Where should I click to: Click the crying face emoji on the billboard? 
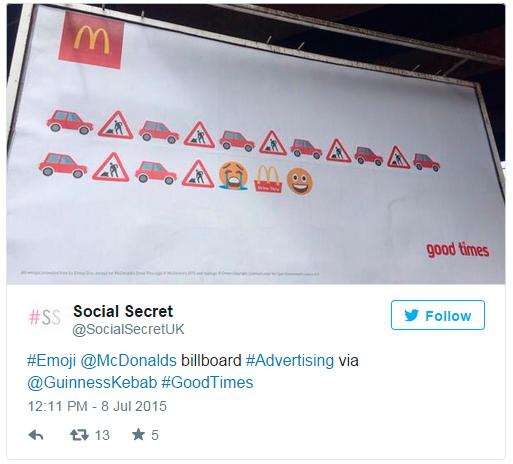pos(233,176)
